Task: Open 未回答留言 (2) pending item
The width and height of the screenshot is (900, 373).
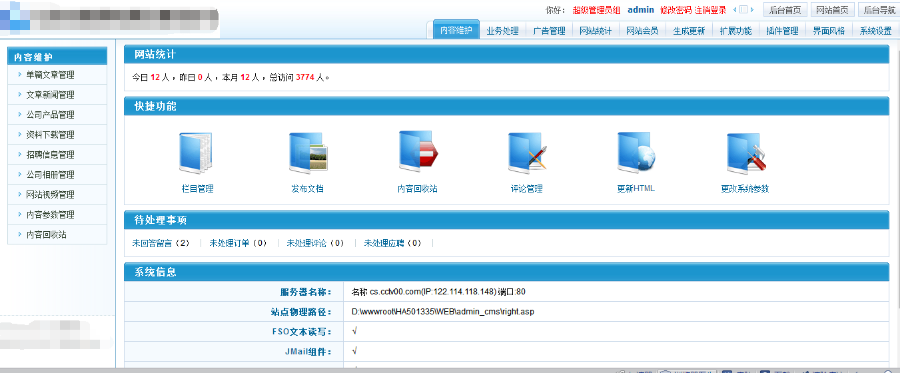Action: [x=160, y=243]
